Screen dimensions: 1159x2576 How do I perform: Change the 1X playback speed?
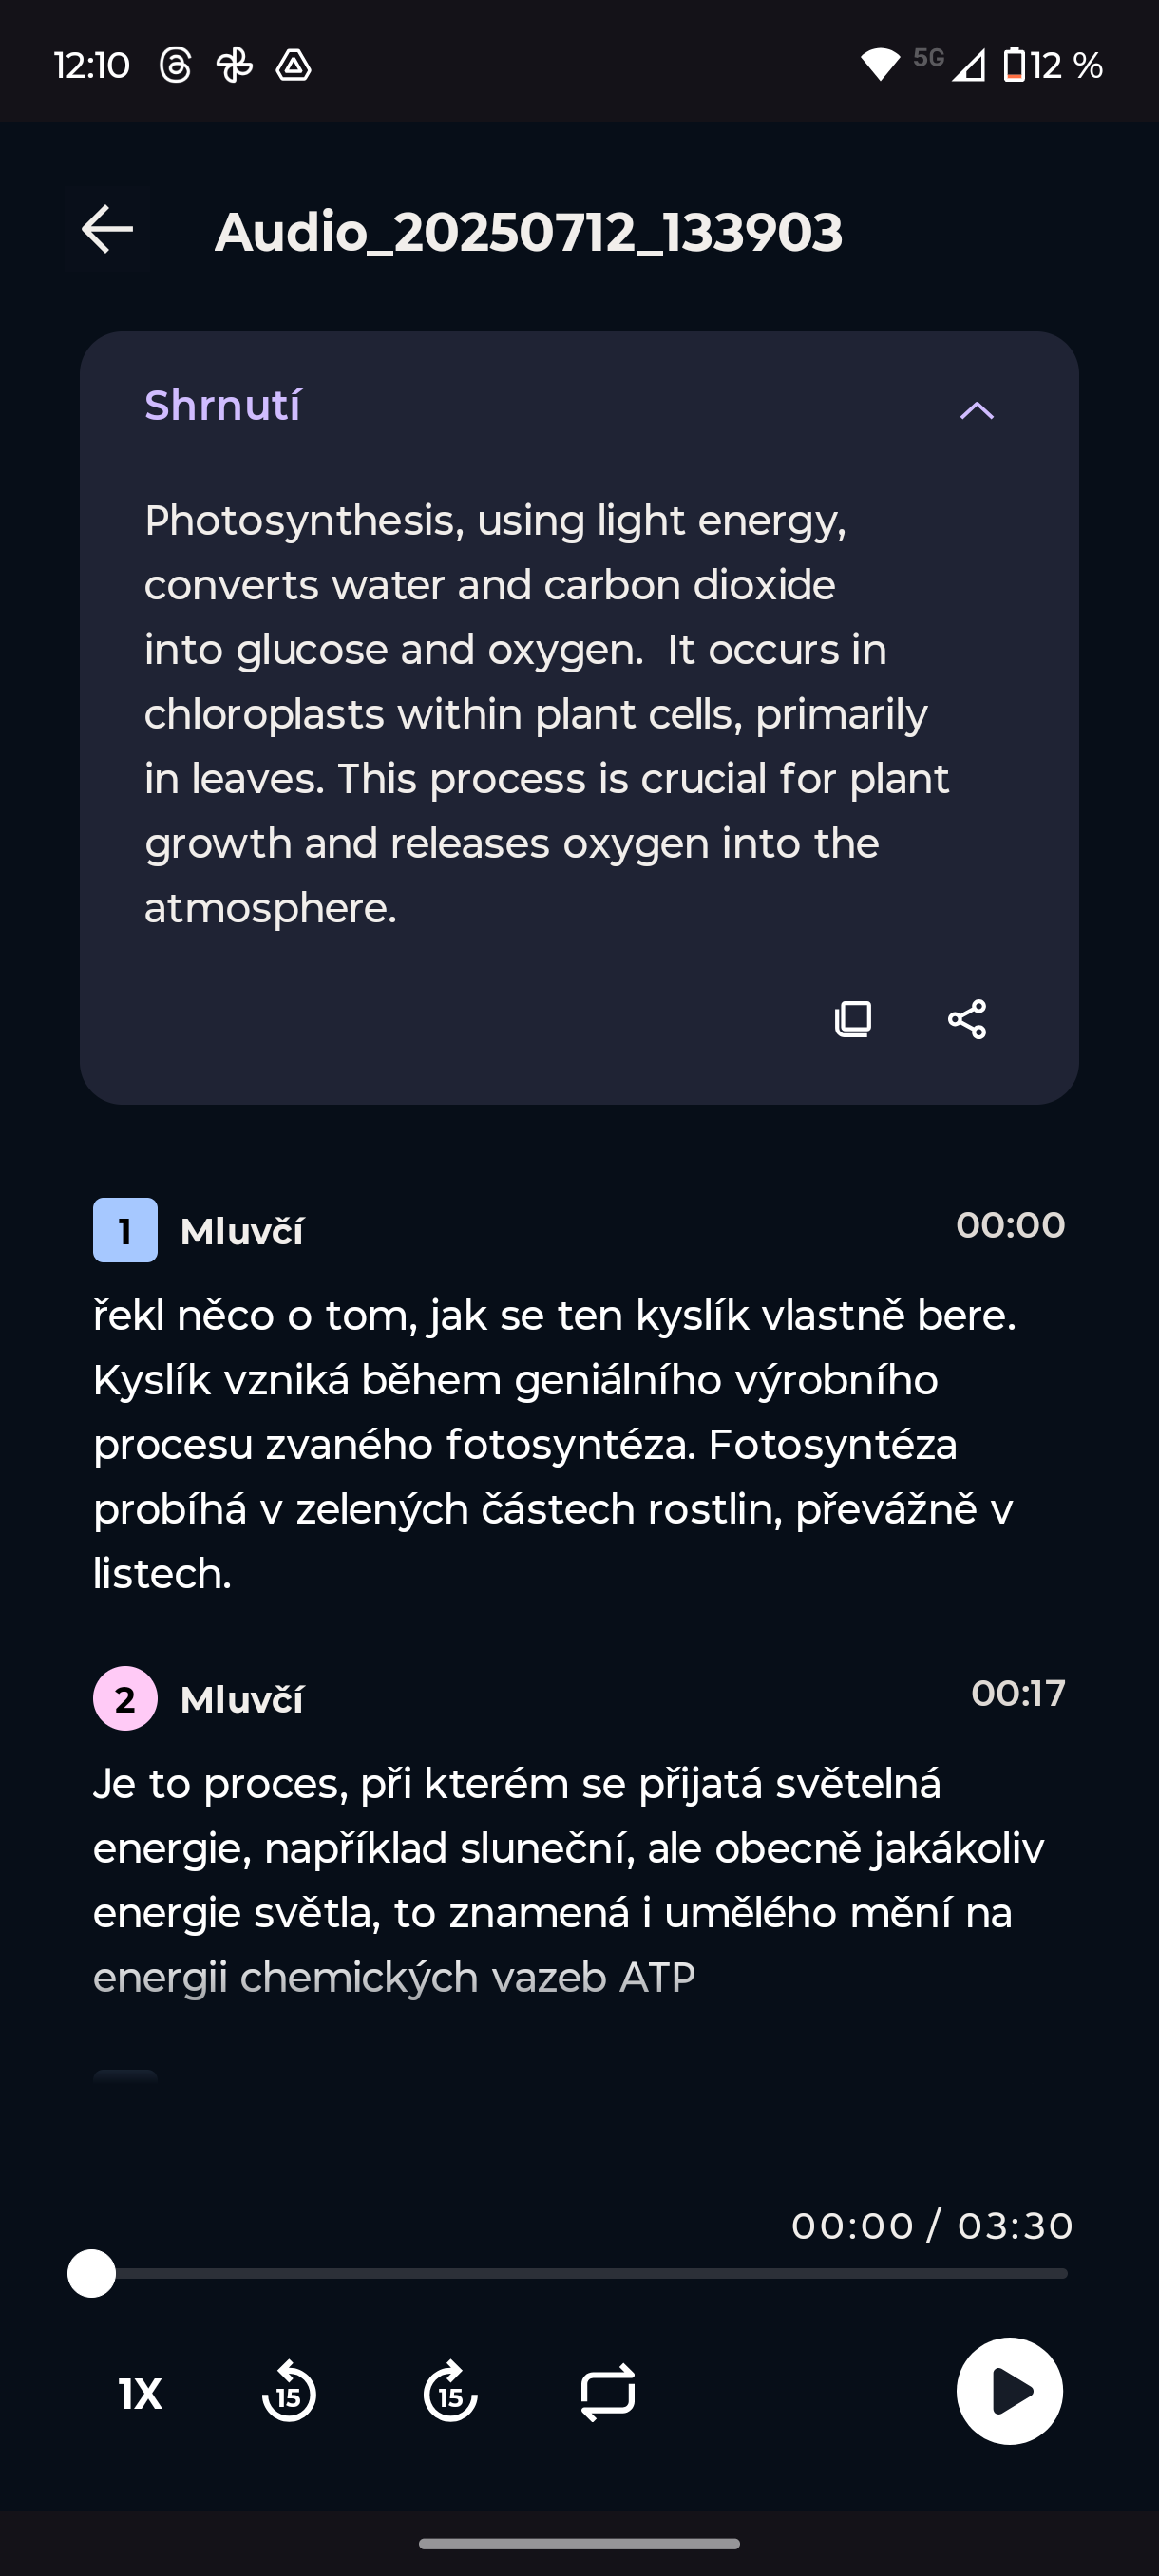(x=140, y=2394)
